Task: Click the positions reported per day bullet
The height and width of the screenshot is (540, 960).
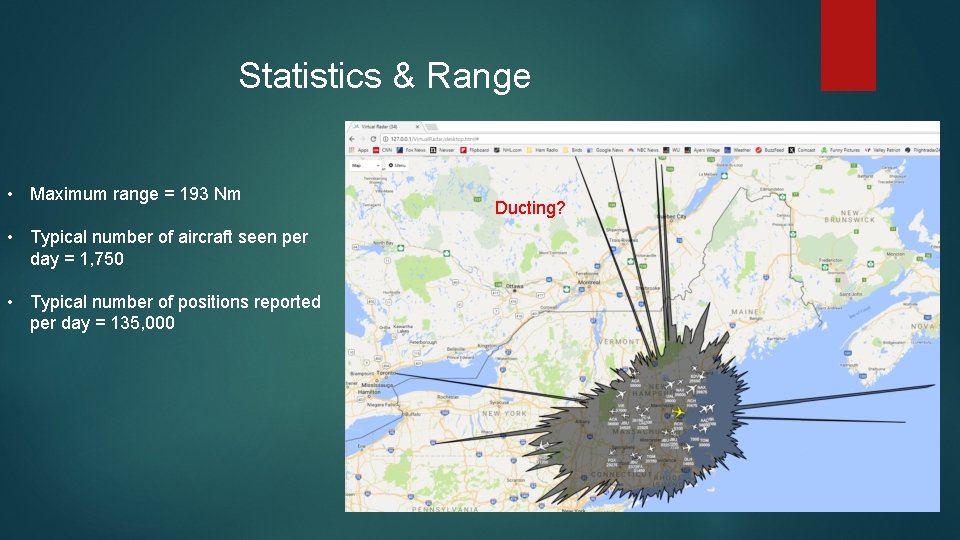Action: 175,312
